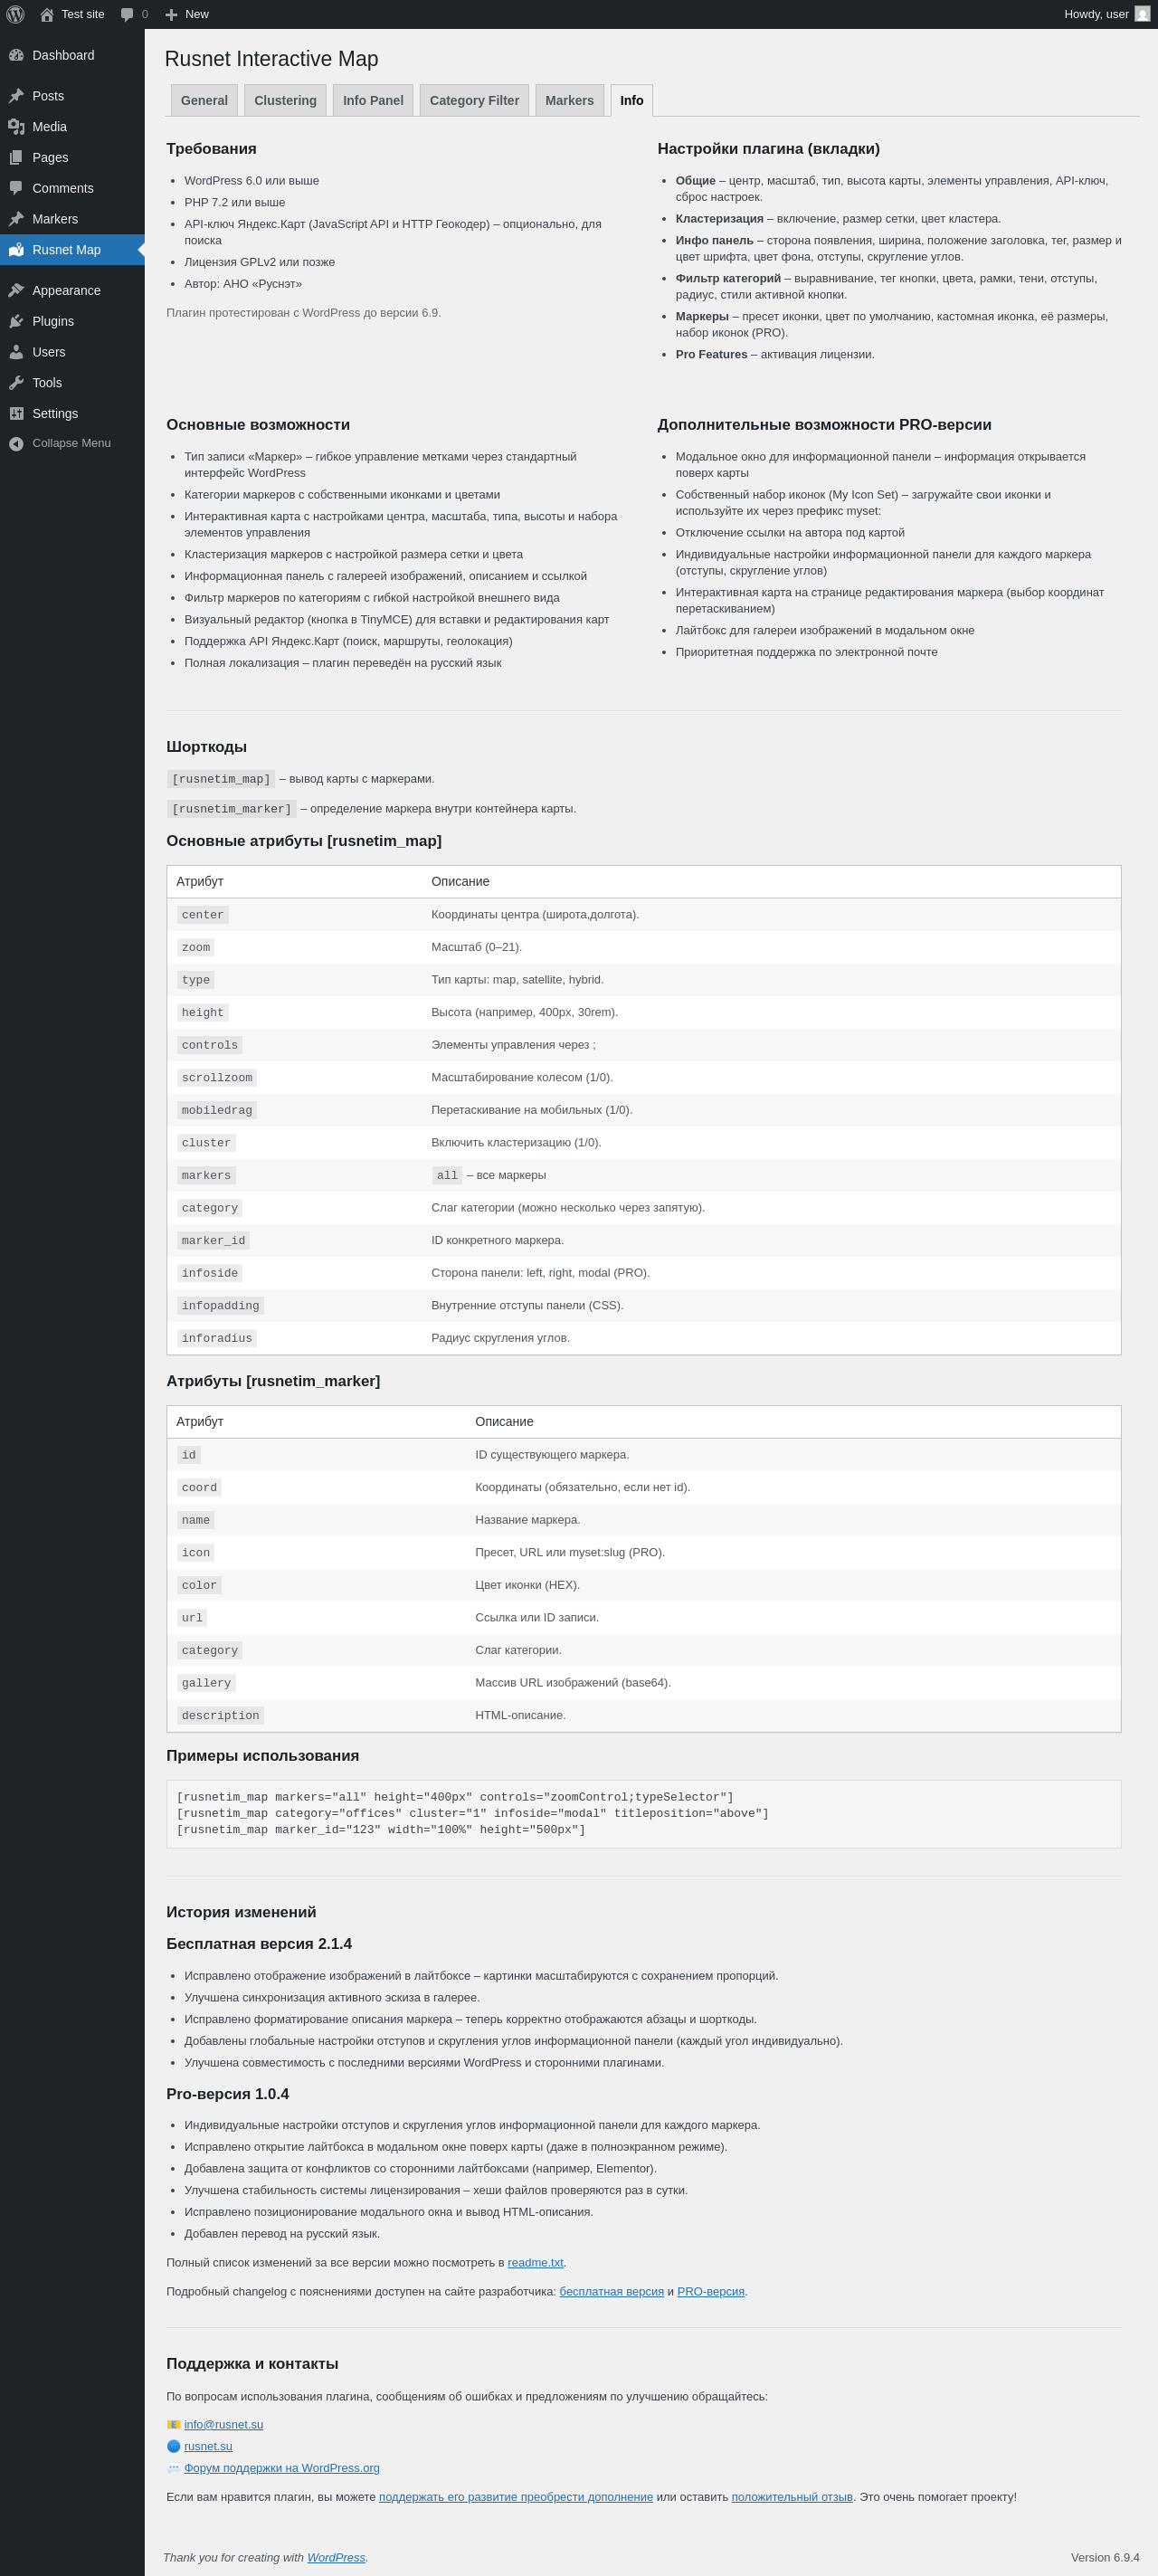Open the Test site home icon
The width and height of the screenshot is (1158, 2576).
coord(47,14)
